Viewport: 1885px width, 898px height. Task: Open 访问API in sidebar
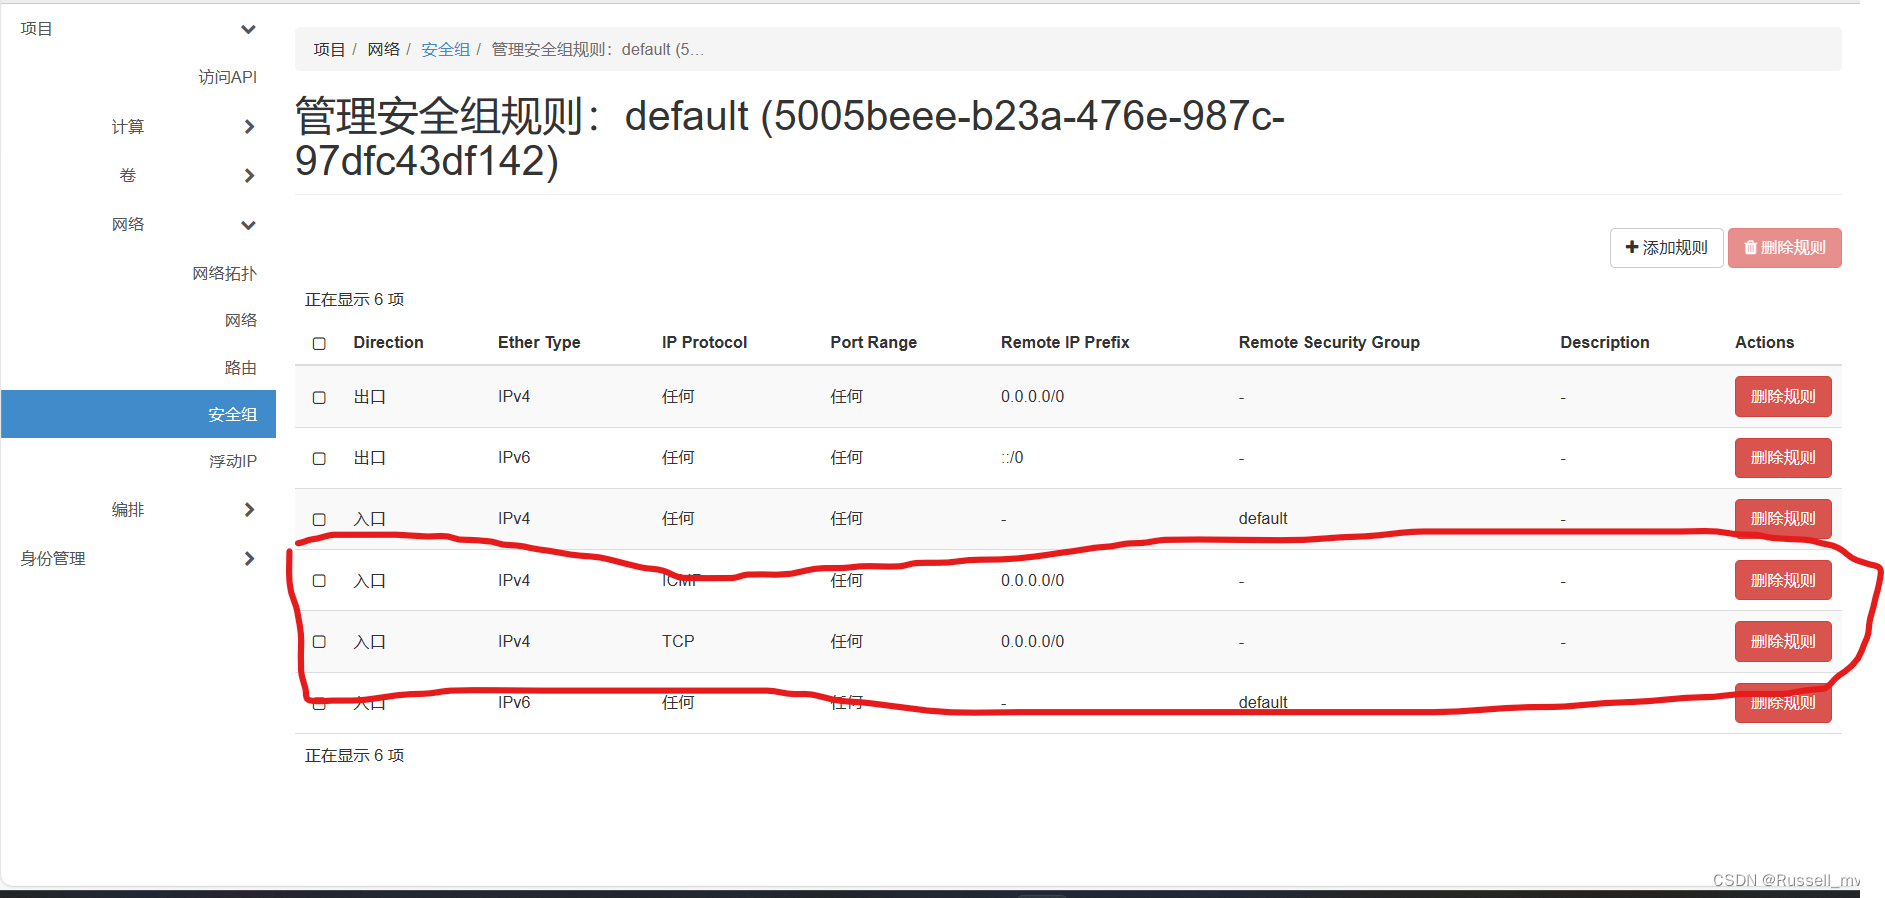click(227, 77)
